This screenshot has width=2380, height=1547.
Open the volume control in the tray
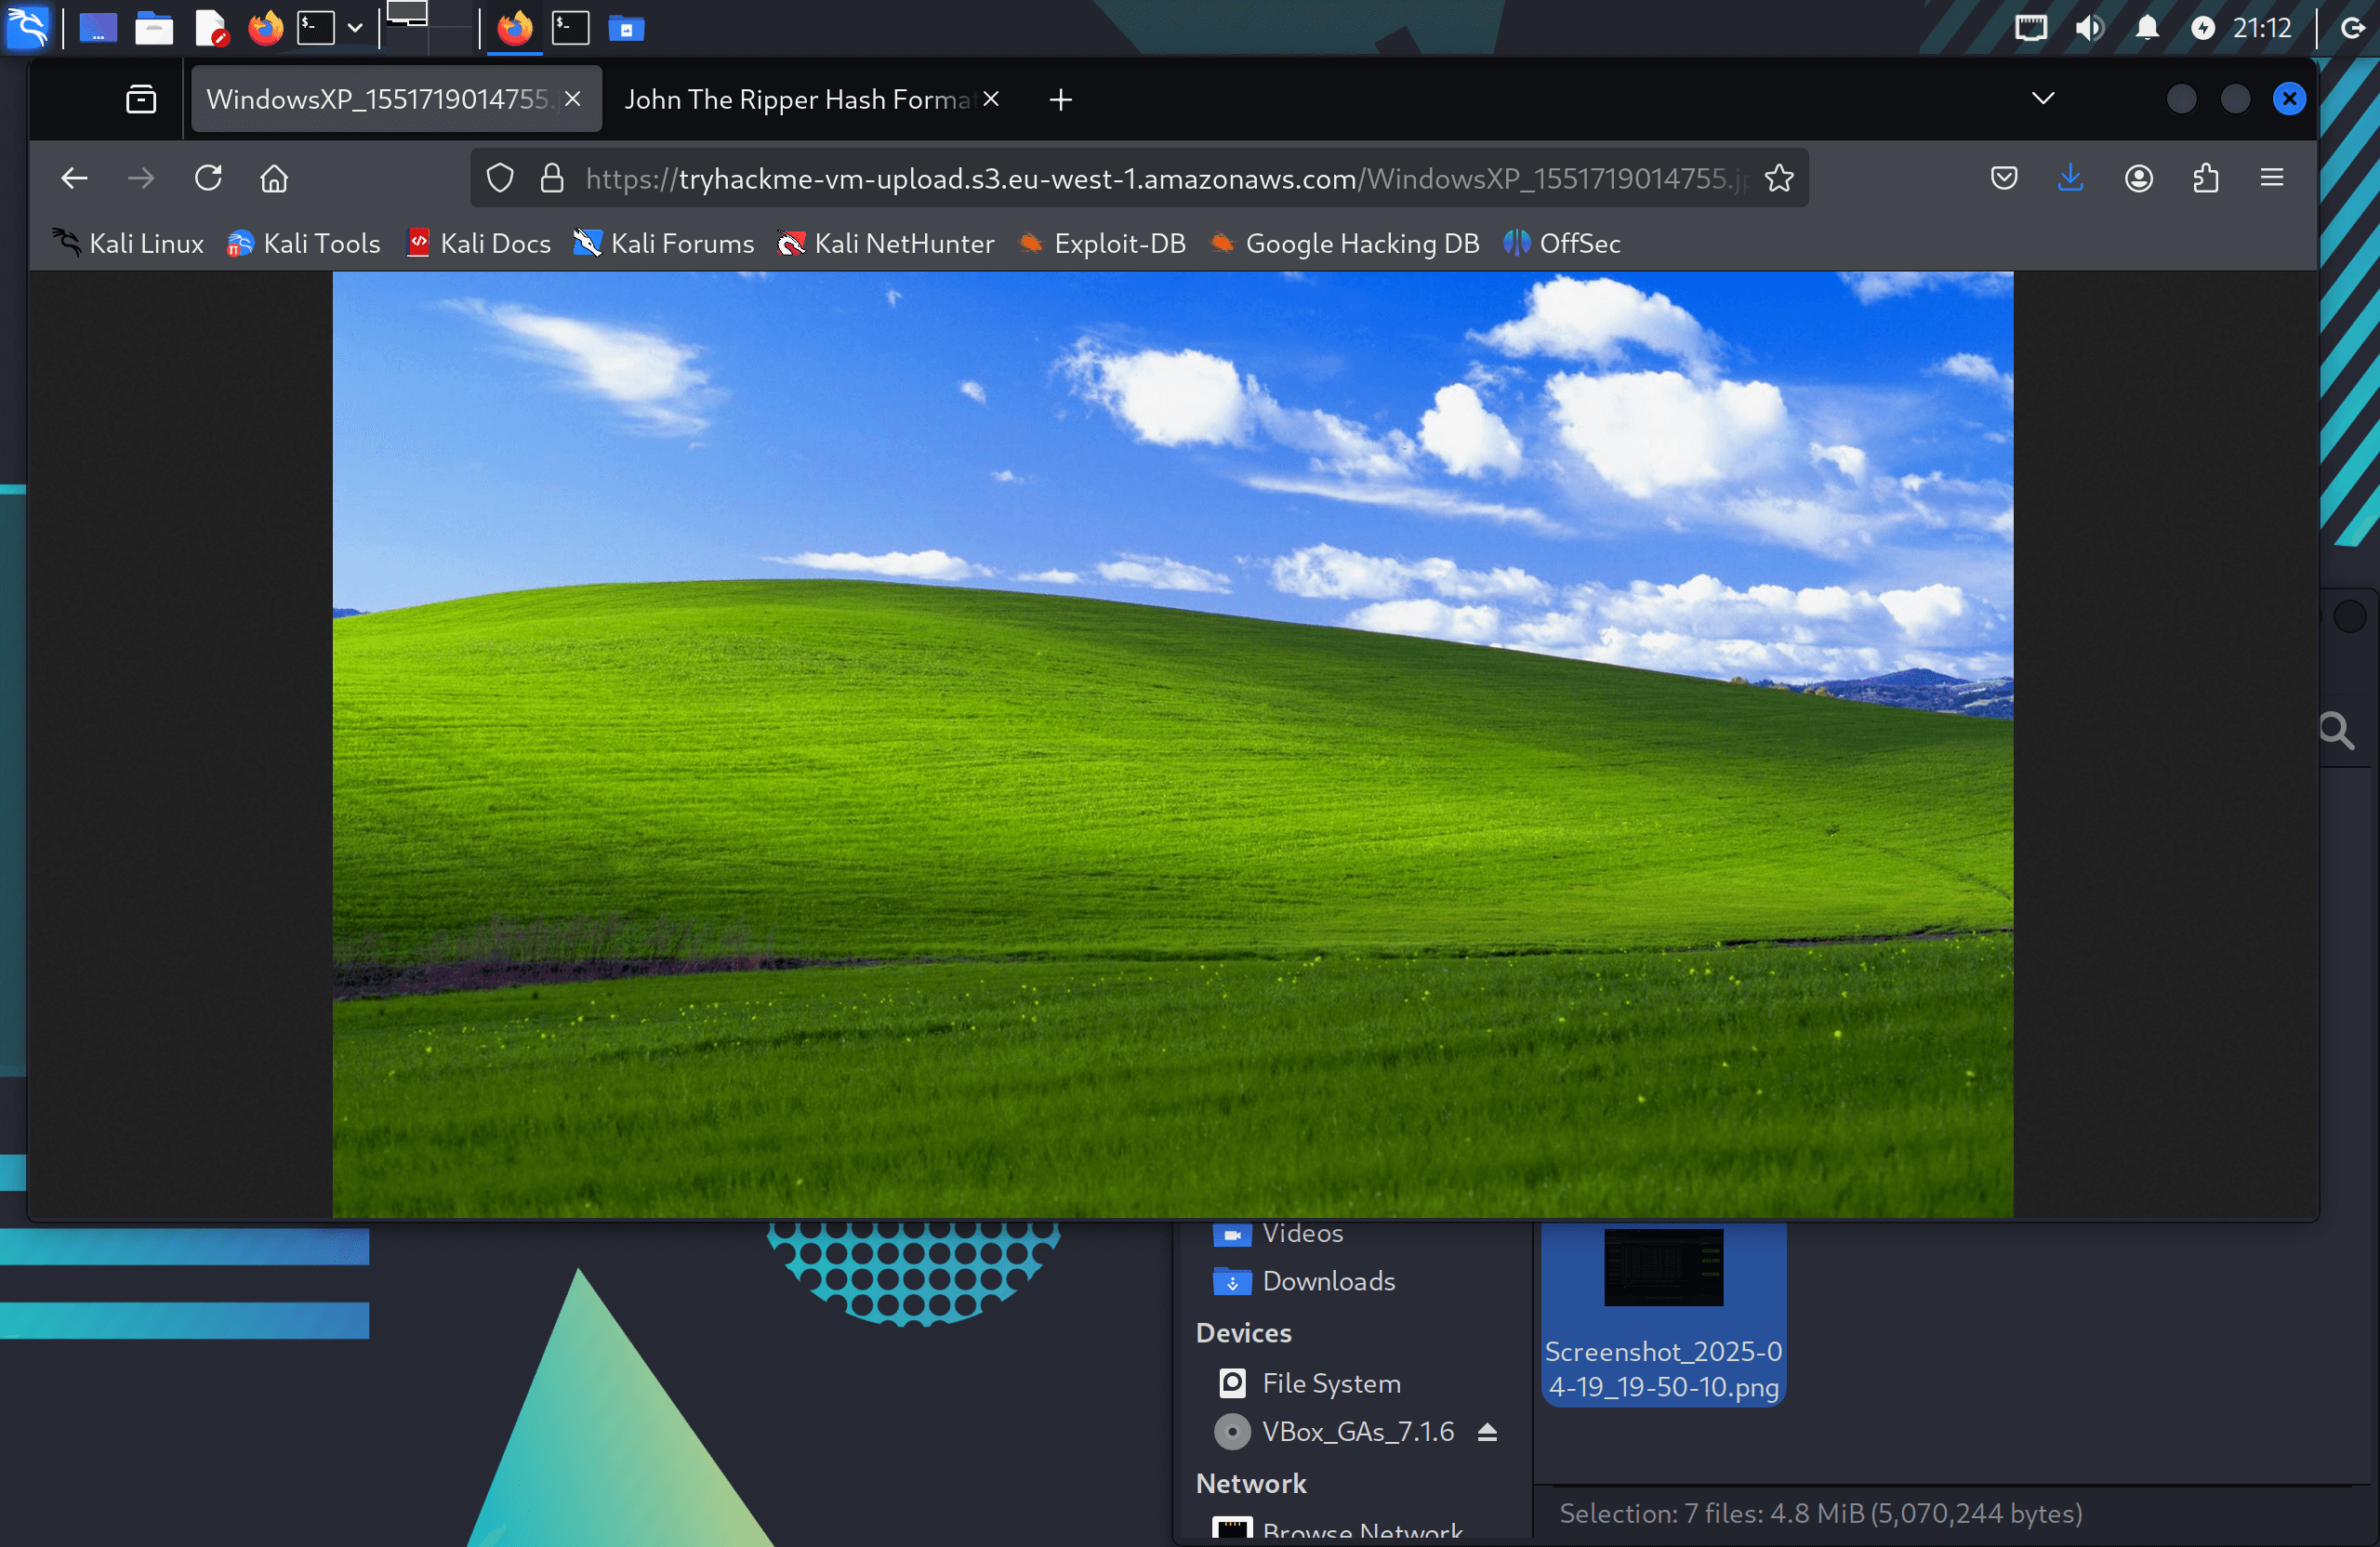[x=2089, y=28]
